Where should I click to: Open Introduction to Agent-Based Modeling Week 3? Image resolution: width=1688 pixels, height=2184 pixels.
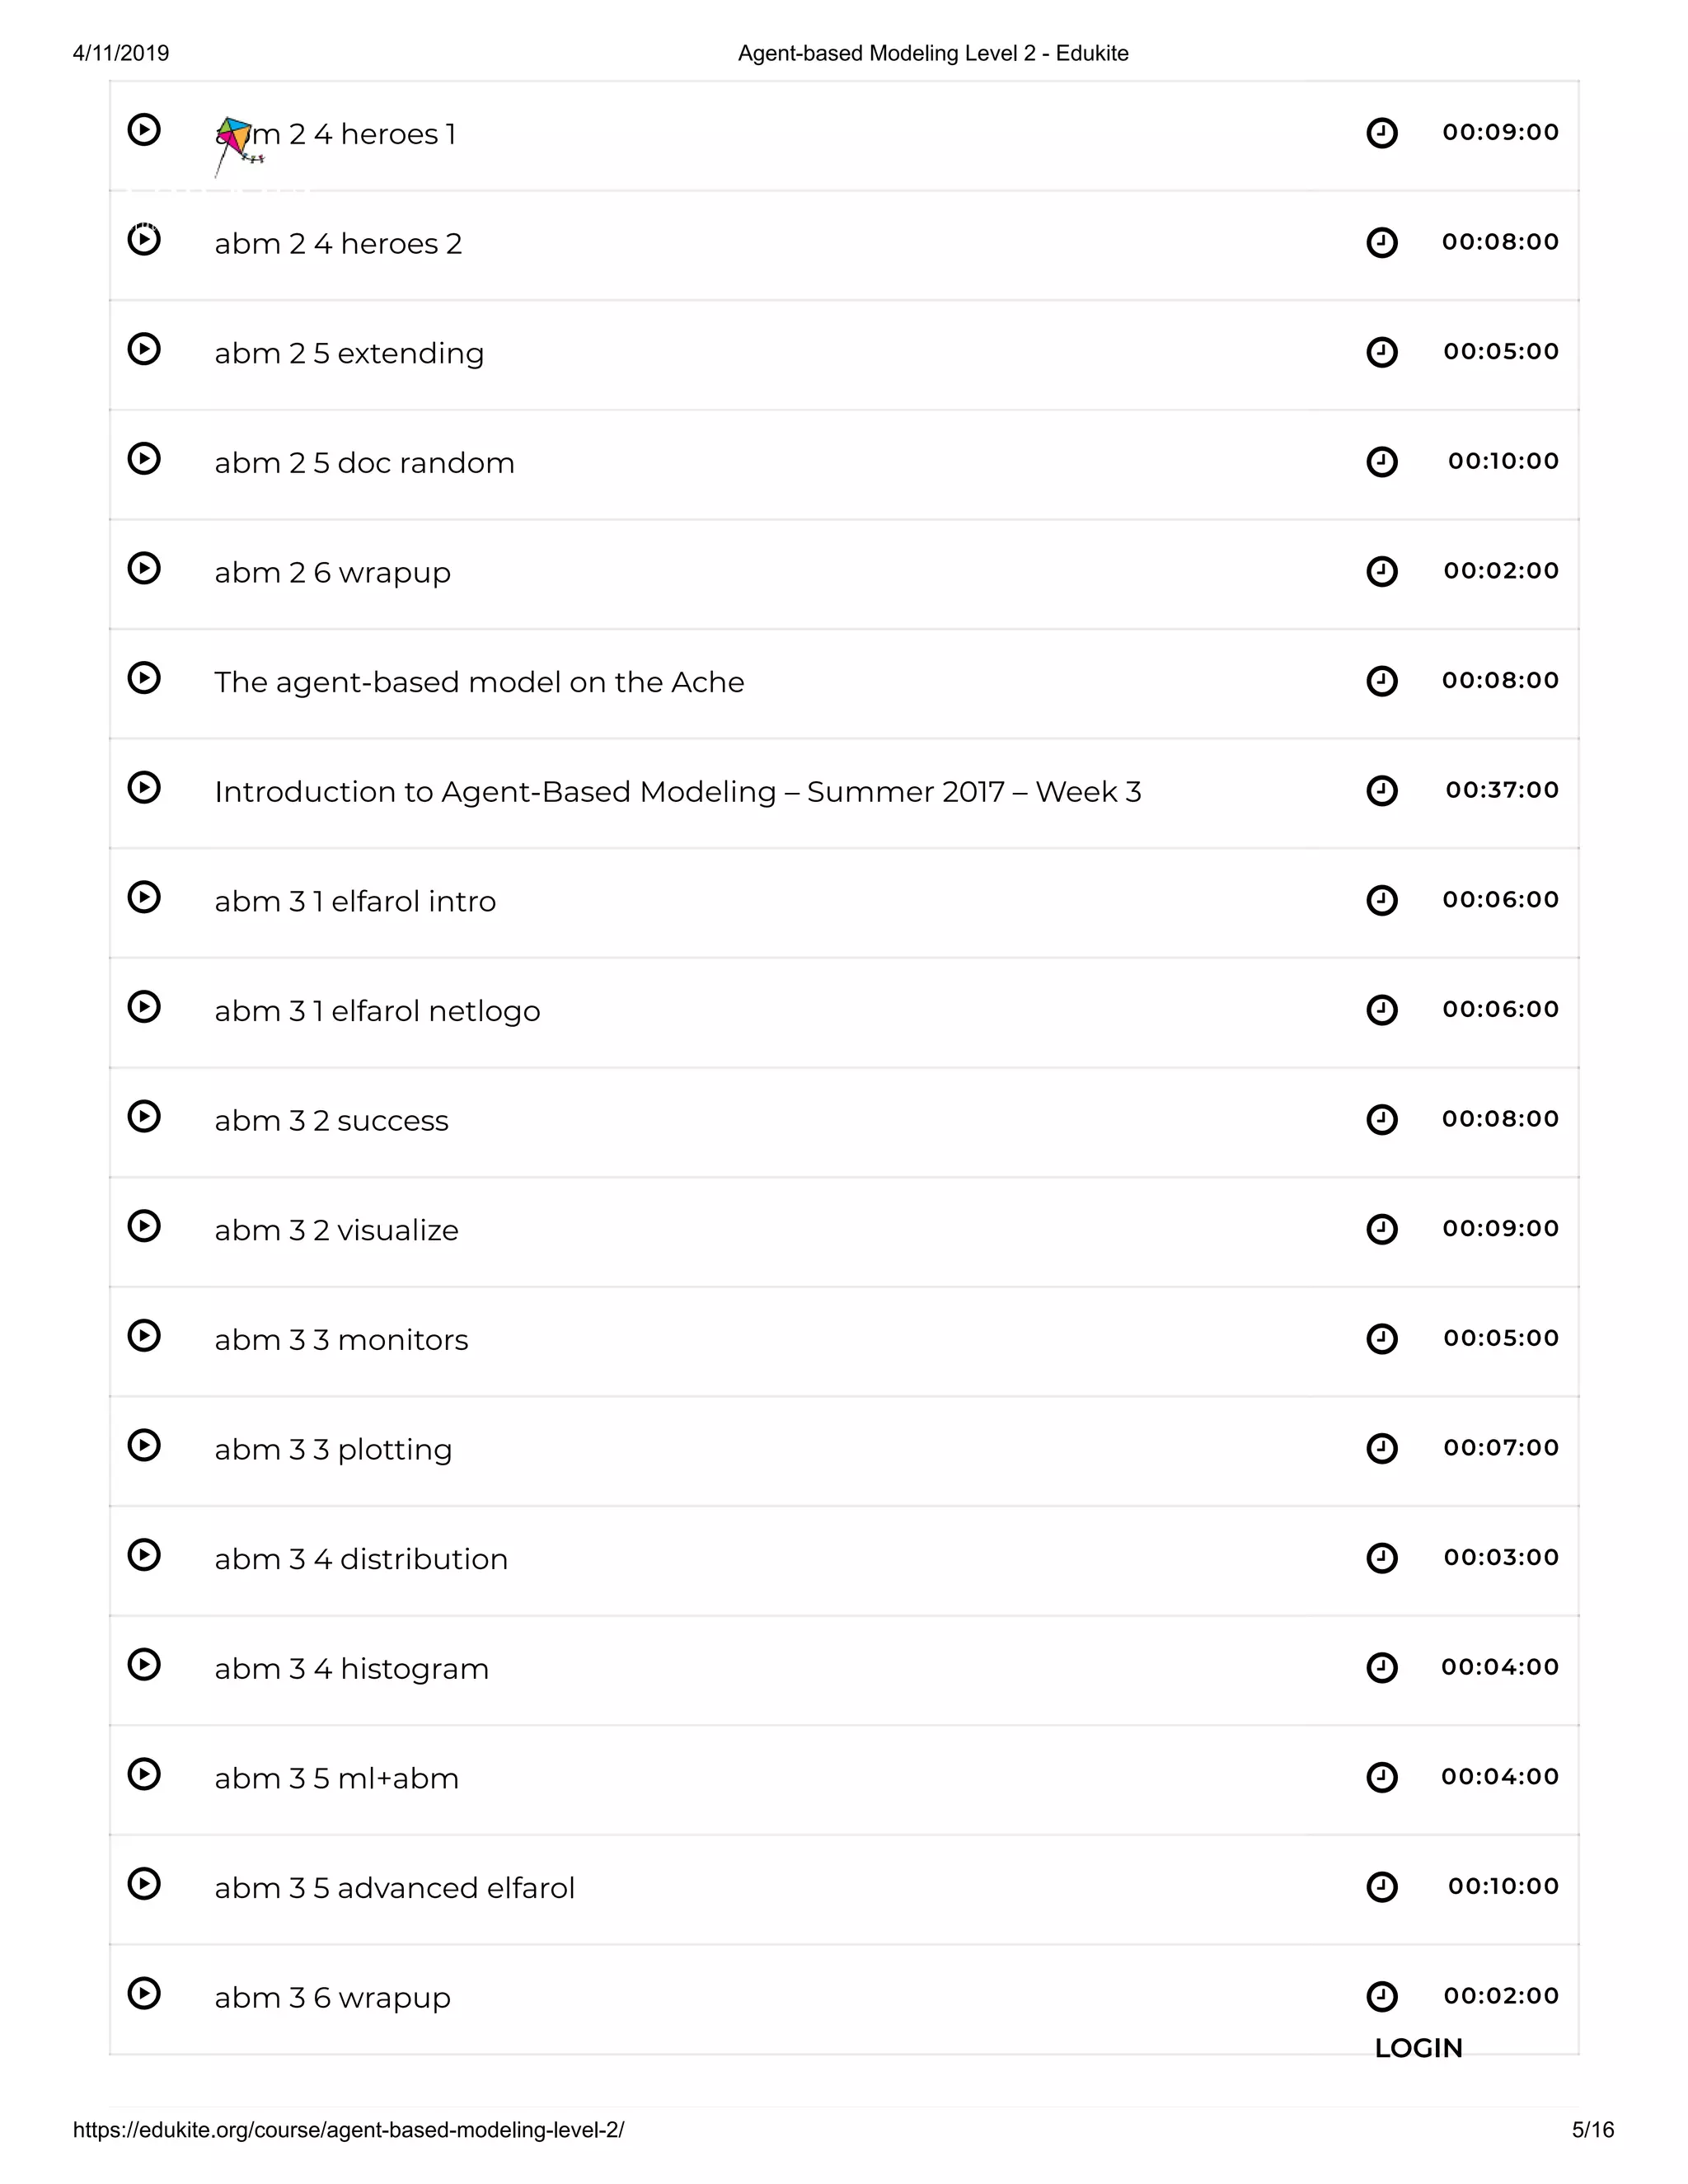[x=677, y=792]
